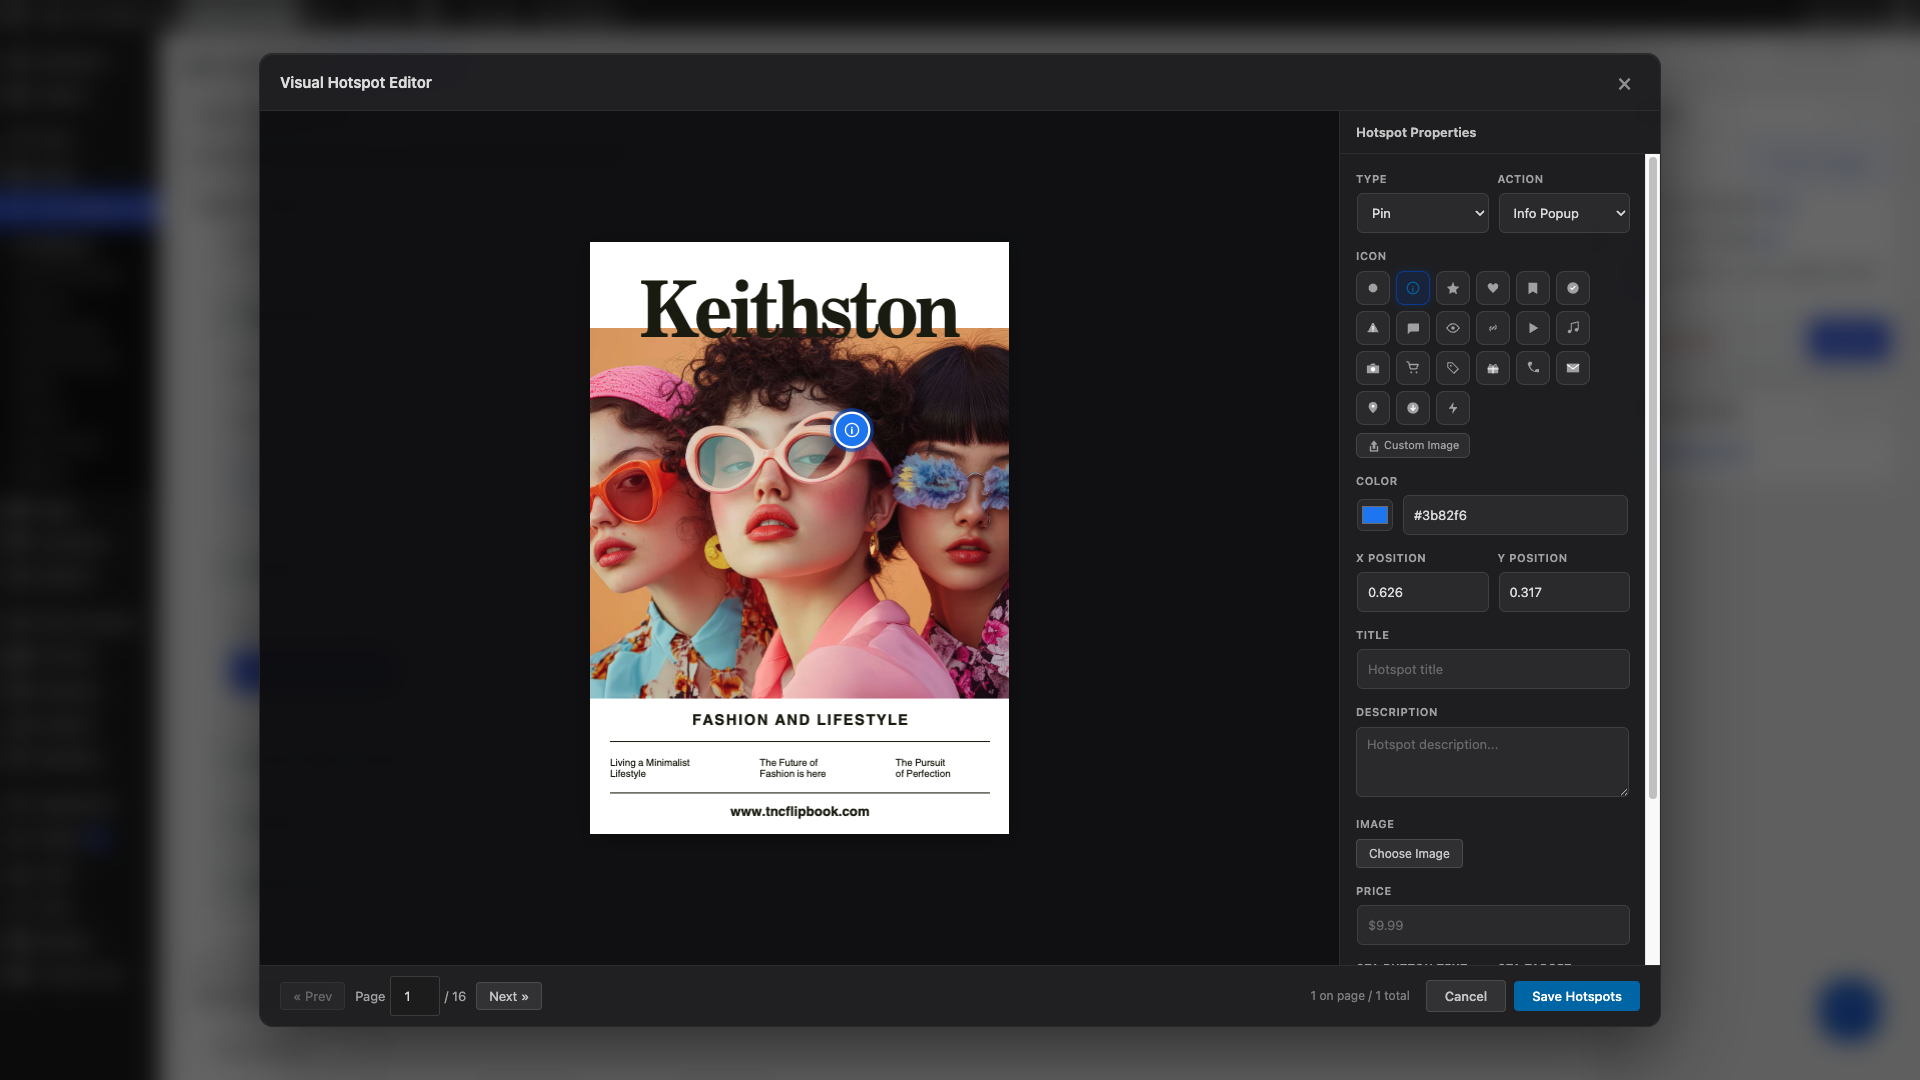Select the warning triangle hotspot icon
The width and height of the screenshot is (1920, 1080).
point(1373,328)
